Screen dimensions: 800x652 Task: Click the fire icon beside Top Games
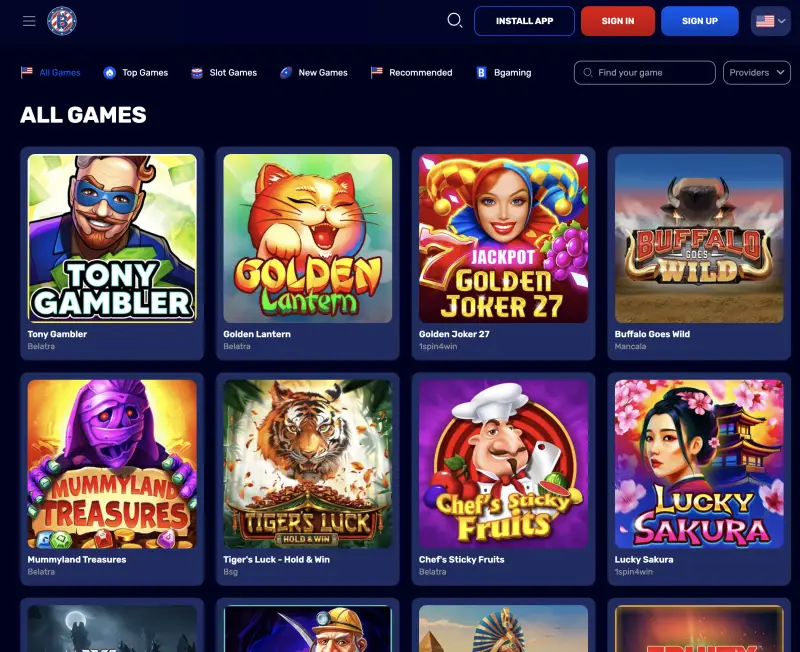pos(109,72)
